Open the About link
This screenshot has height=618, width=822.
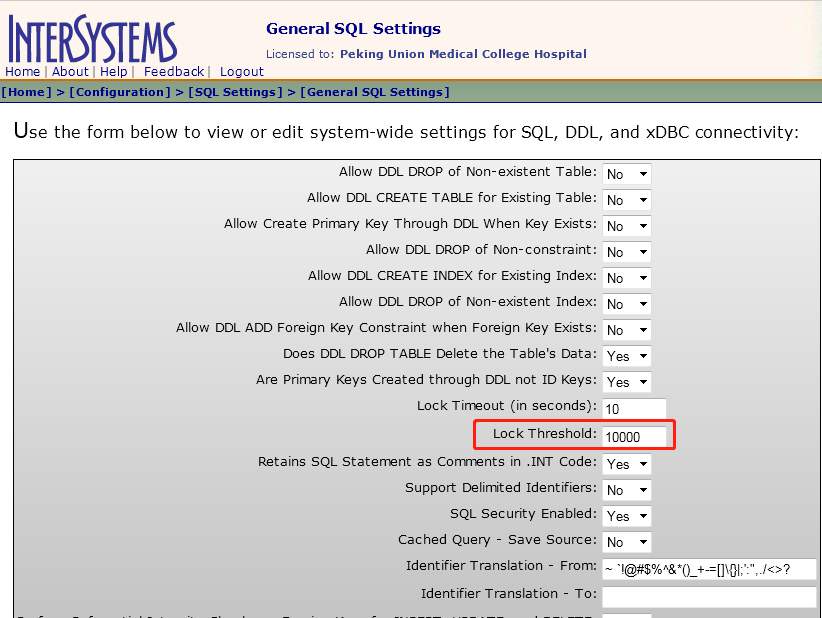[70, 72]
